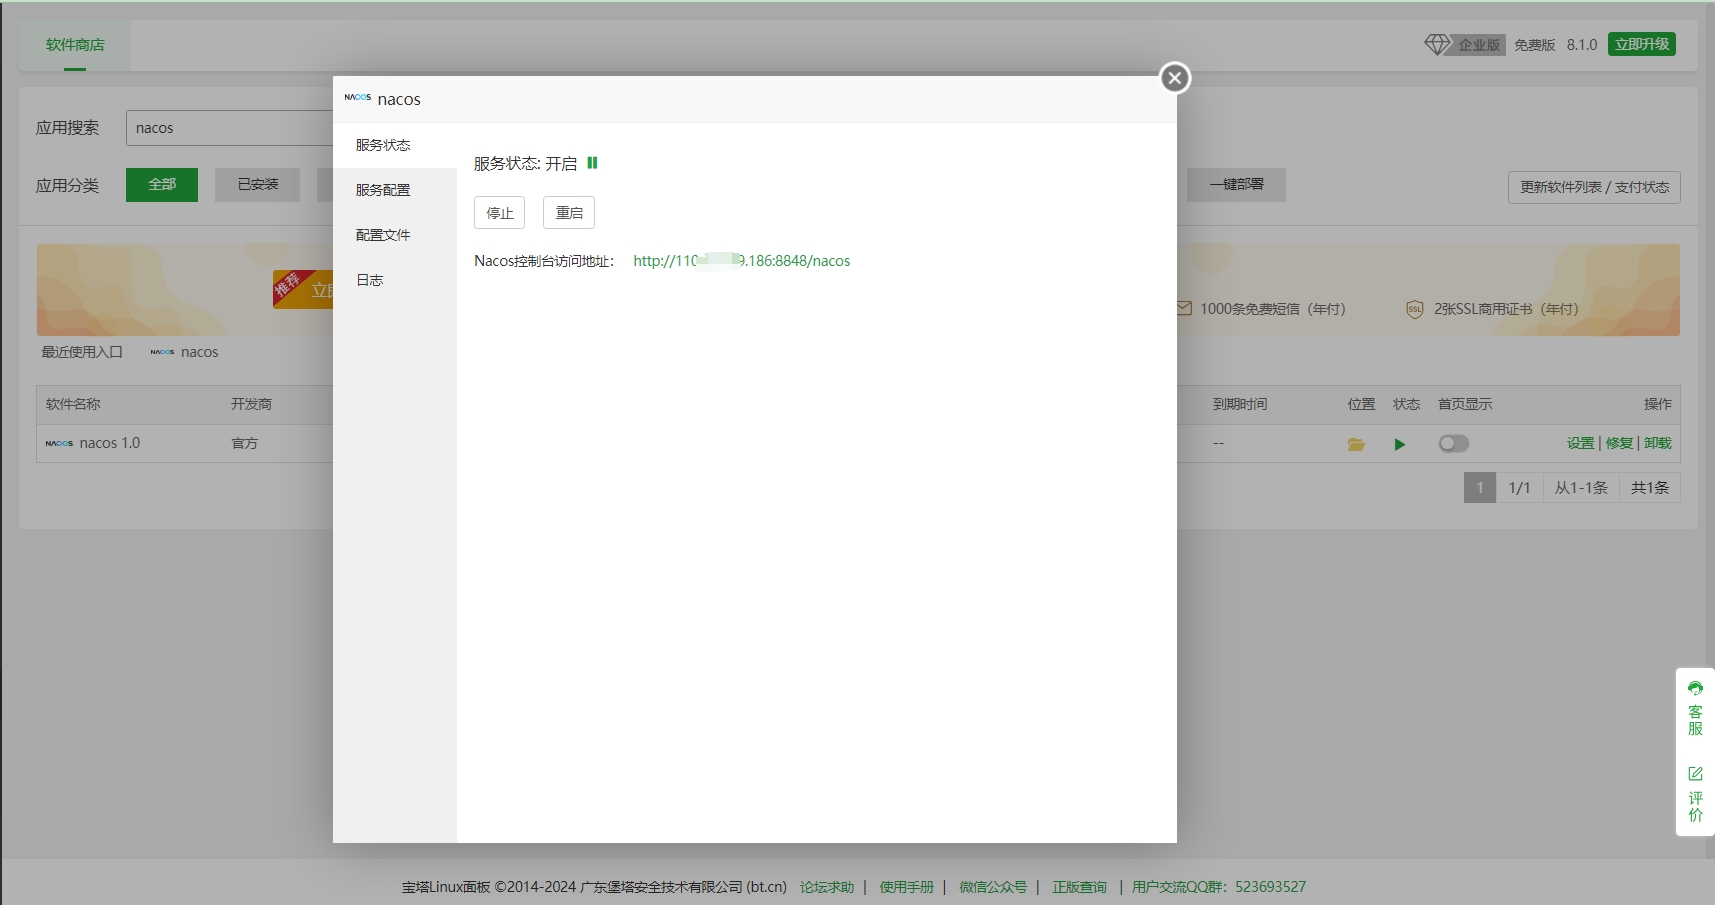This screenshot has width=1715, height=905.
Task: Click the nacos icon in recent entries
Action: [162, 352]
